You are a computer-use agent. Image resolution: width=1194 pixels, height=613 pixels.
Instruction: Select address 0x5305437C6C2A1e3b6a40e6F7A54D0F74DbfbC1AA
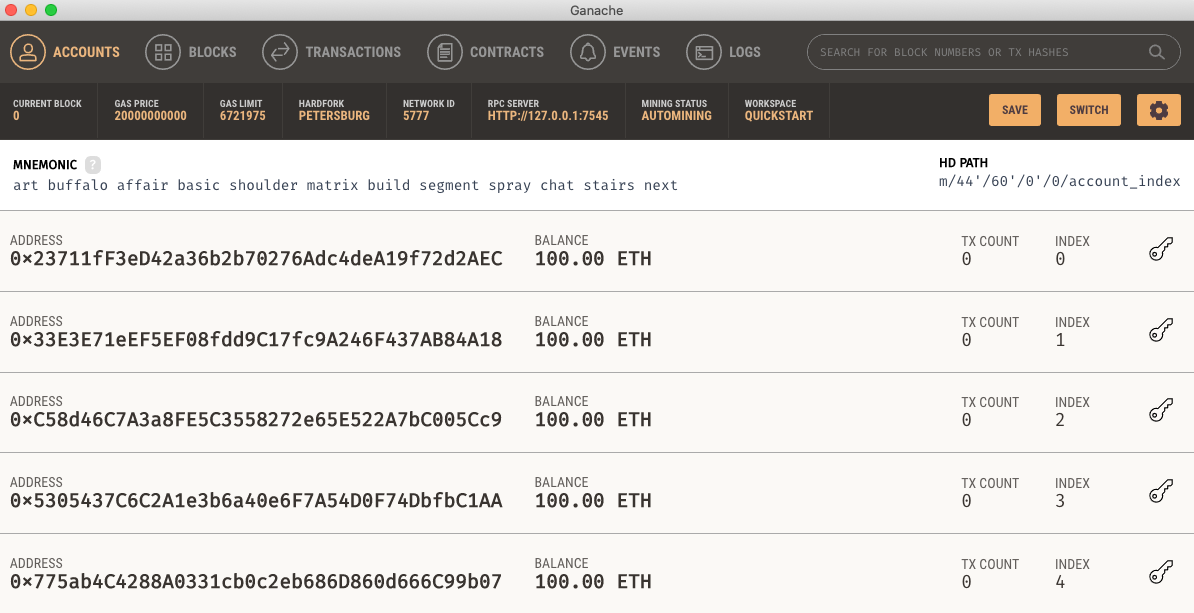point(256,500)
